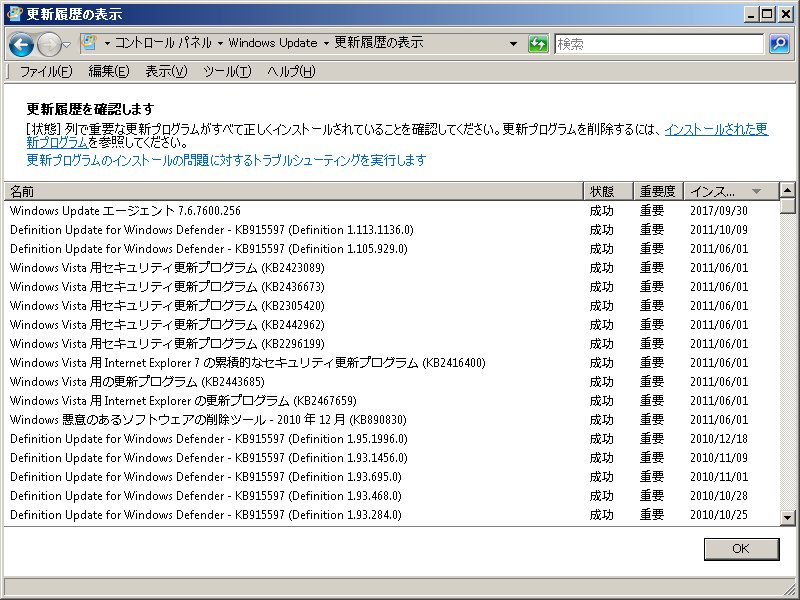Open the 表示(V) menu
Viewport: 800px width, 600px height.
point(166,71)
